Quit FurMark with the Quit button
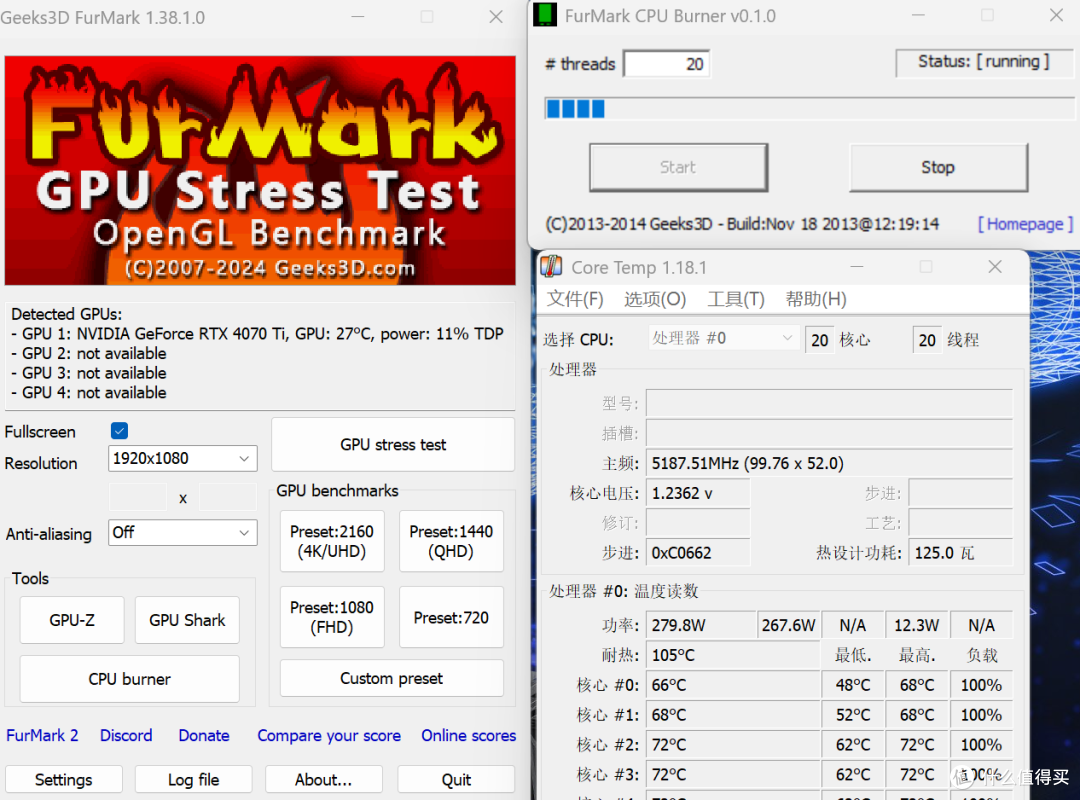1080x800 pixels. point(456,779)
